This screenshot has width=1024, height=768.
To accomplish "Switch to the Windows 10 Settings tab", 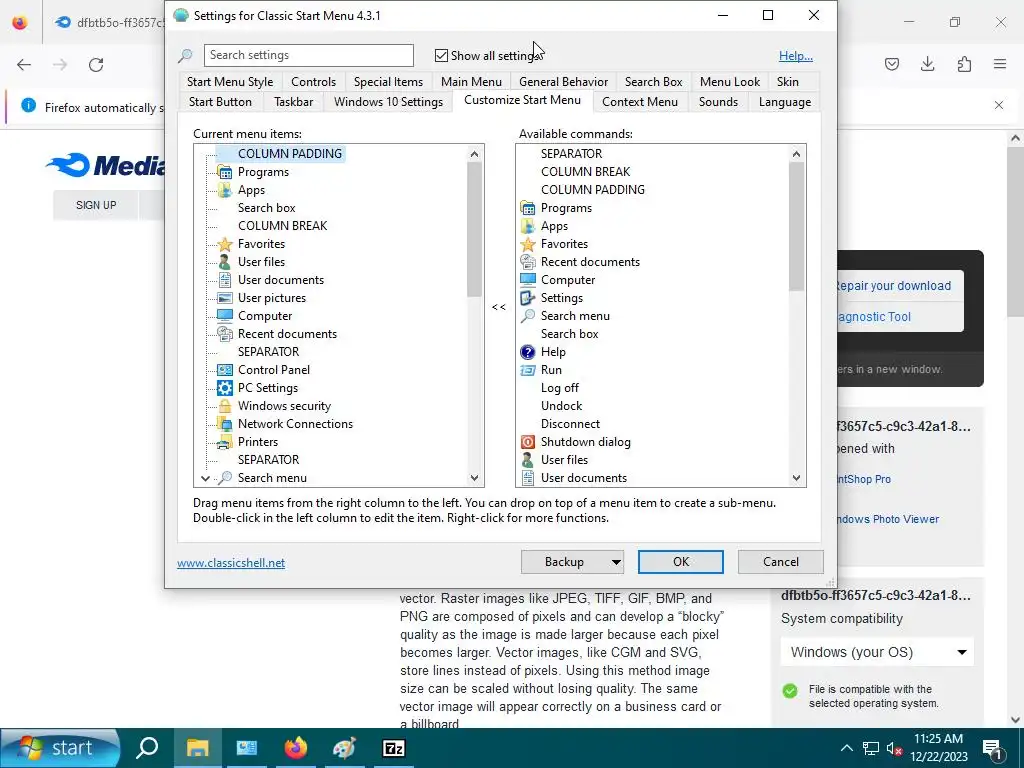I will tap(389, 102).
